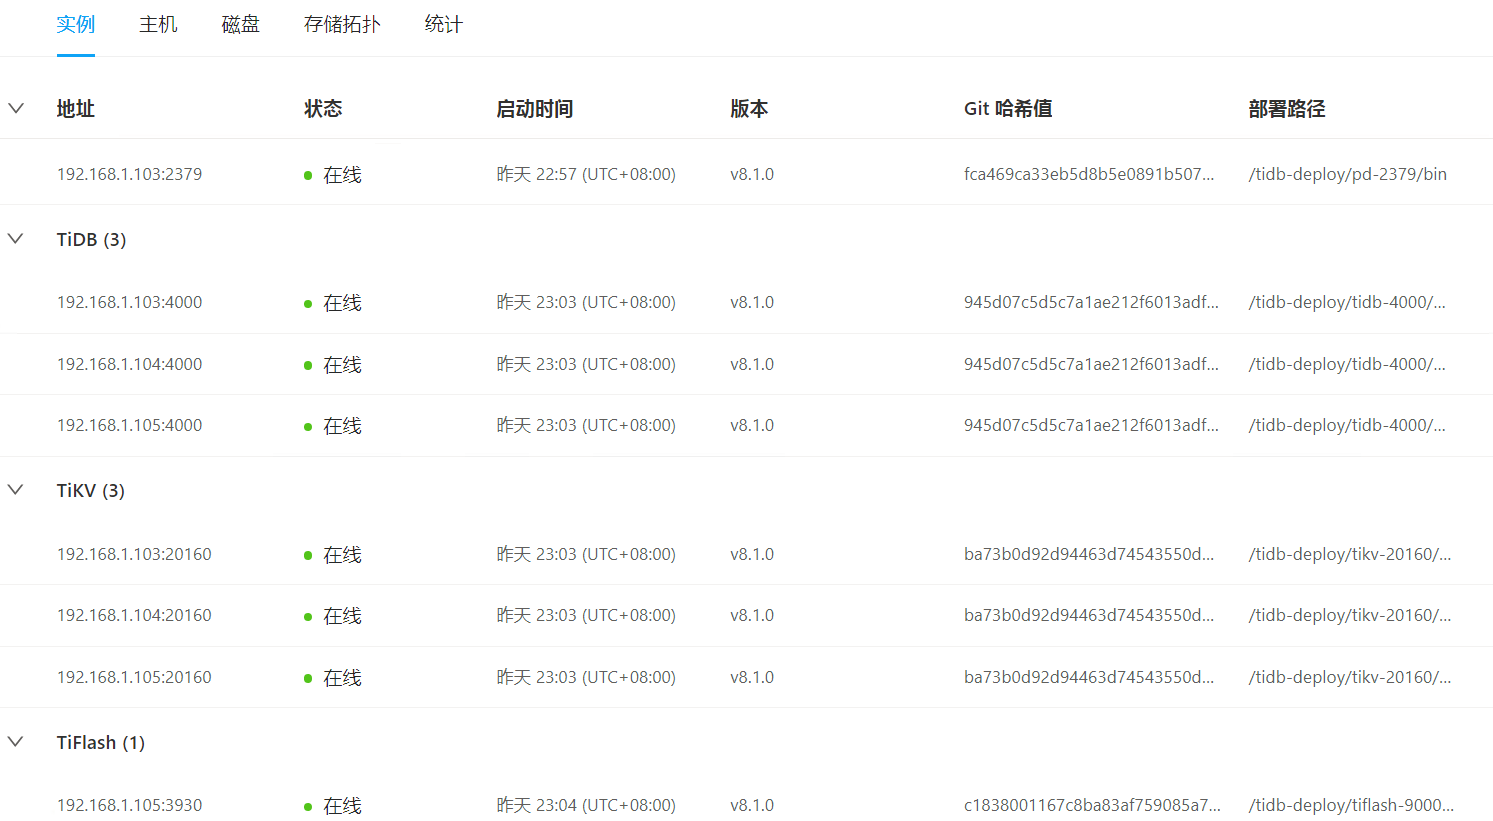Click 在线 status of 192.168.1.104:4000

click(x=333, y=365)
